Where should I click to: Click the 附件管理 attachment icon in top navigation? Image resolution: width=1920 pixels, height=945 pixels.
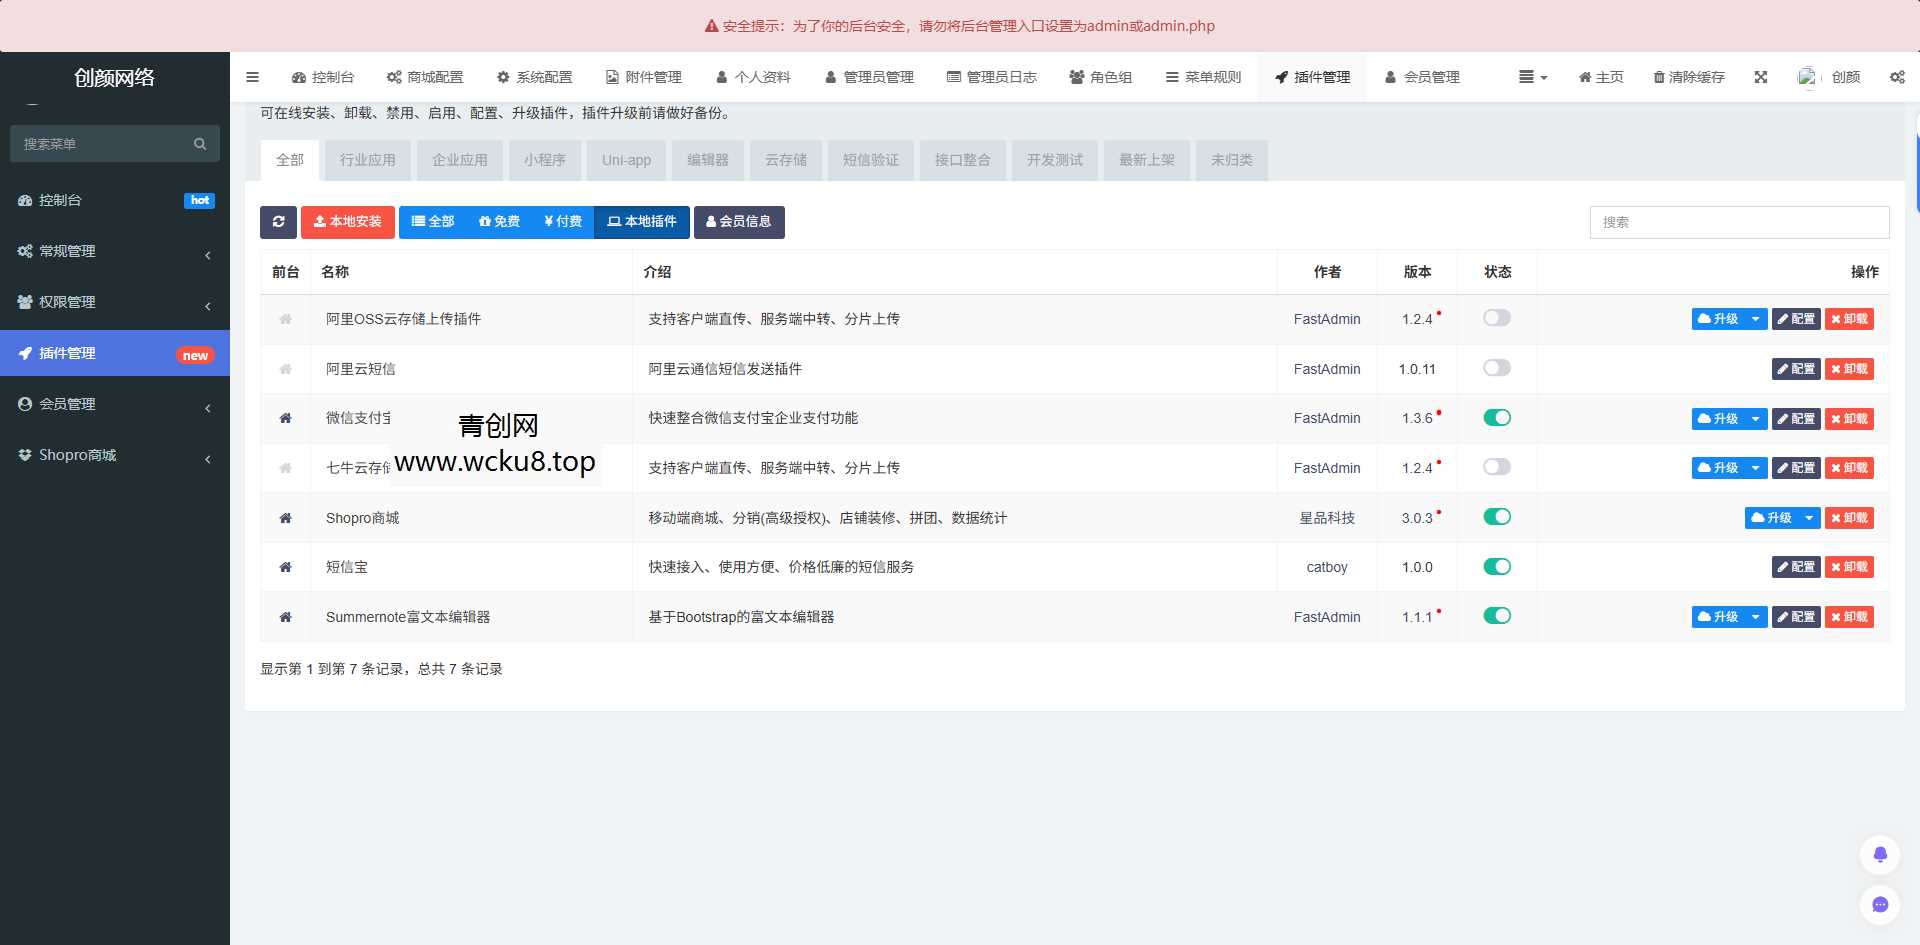(x=610, y=76)
